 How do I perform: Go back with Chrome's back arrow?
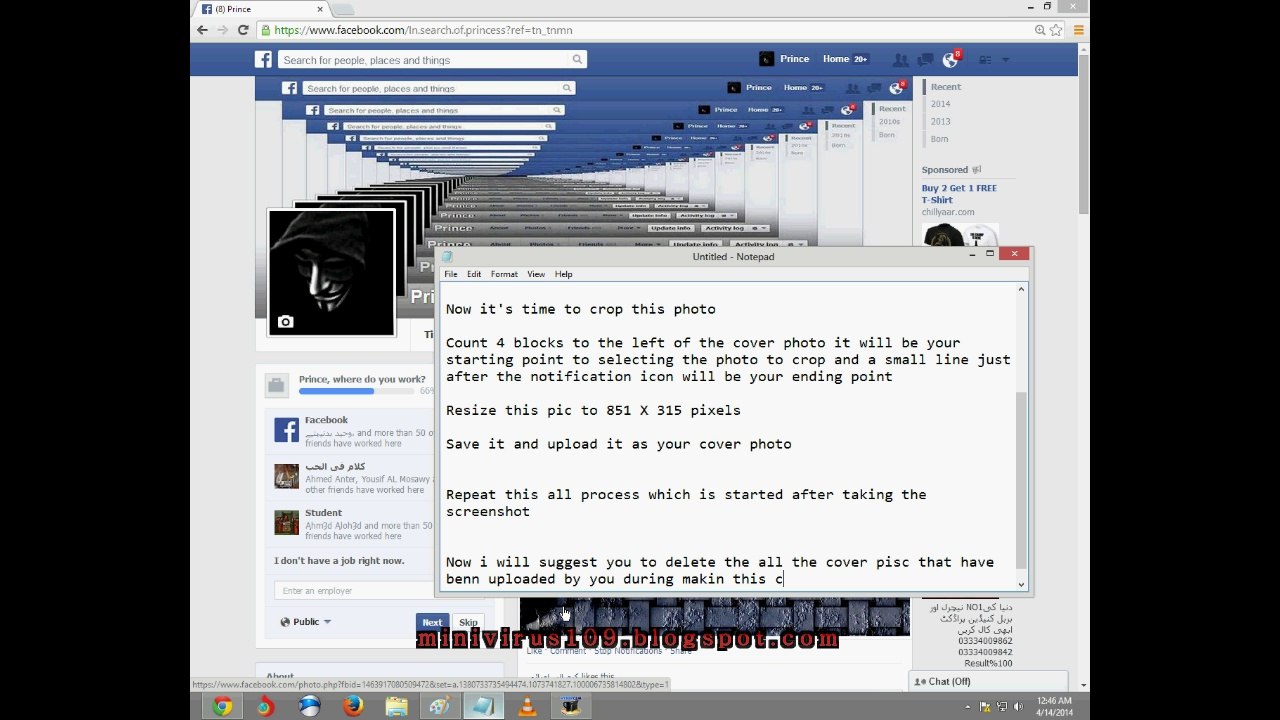click(202, 30)
